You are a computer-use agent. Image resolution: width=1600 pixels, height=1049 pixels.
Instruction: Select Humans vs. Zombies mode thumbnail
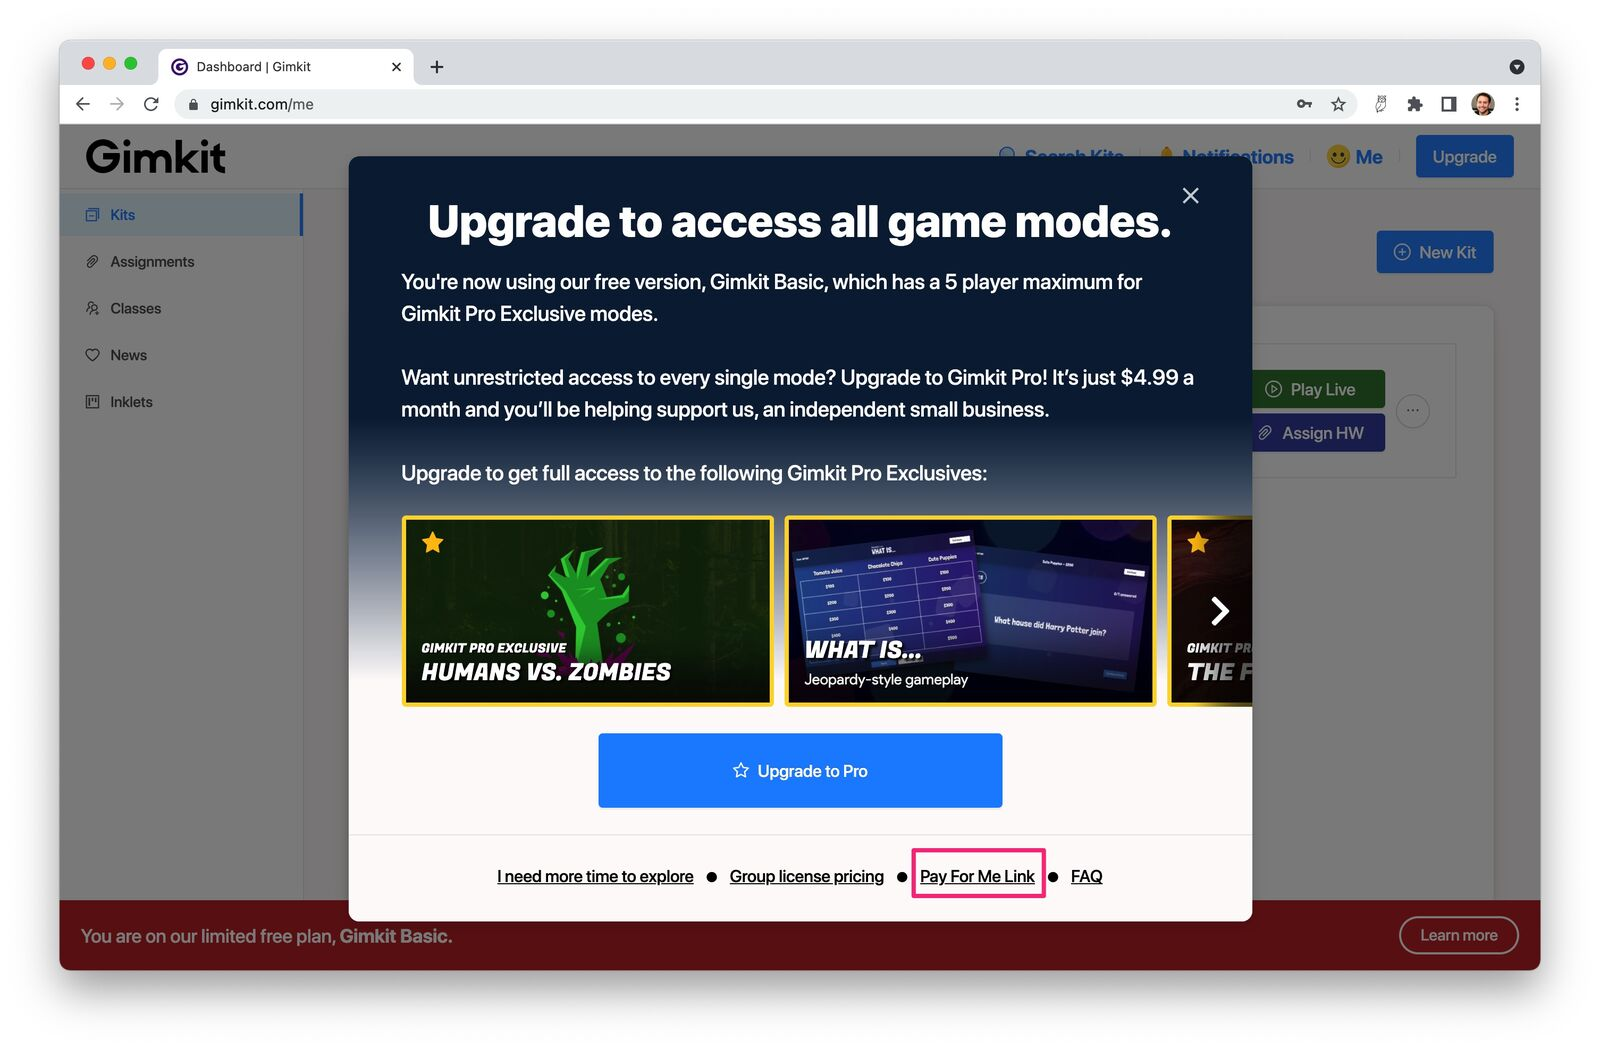point(588,611)
